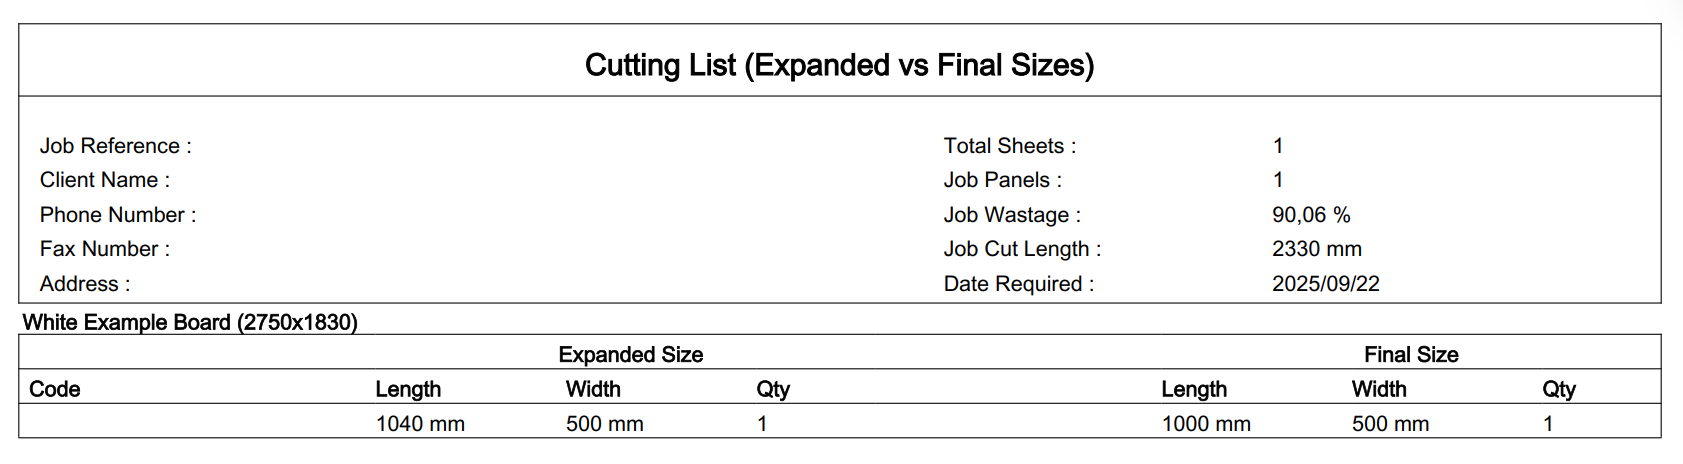Select the Job Panels label
This screenshot has height=464, width=1683.
tap(1002, 180)
